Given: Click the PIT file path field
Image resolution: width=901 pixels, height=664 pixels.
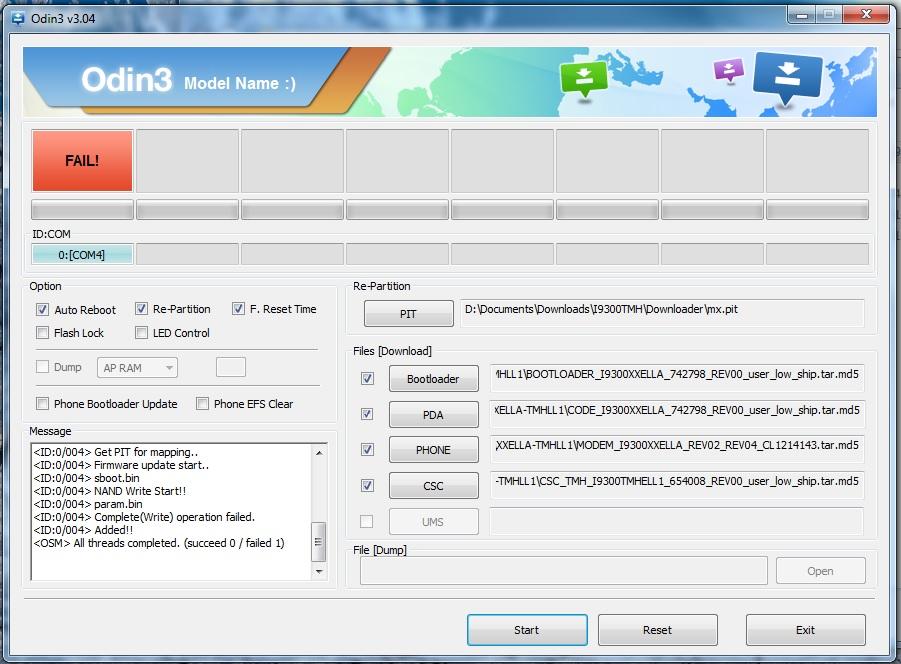Looking at the screenshot, I should 662,313.
